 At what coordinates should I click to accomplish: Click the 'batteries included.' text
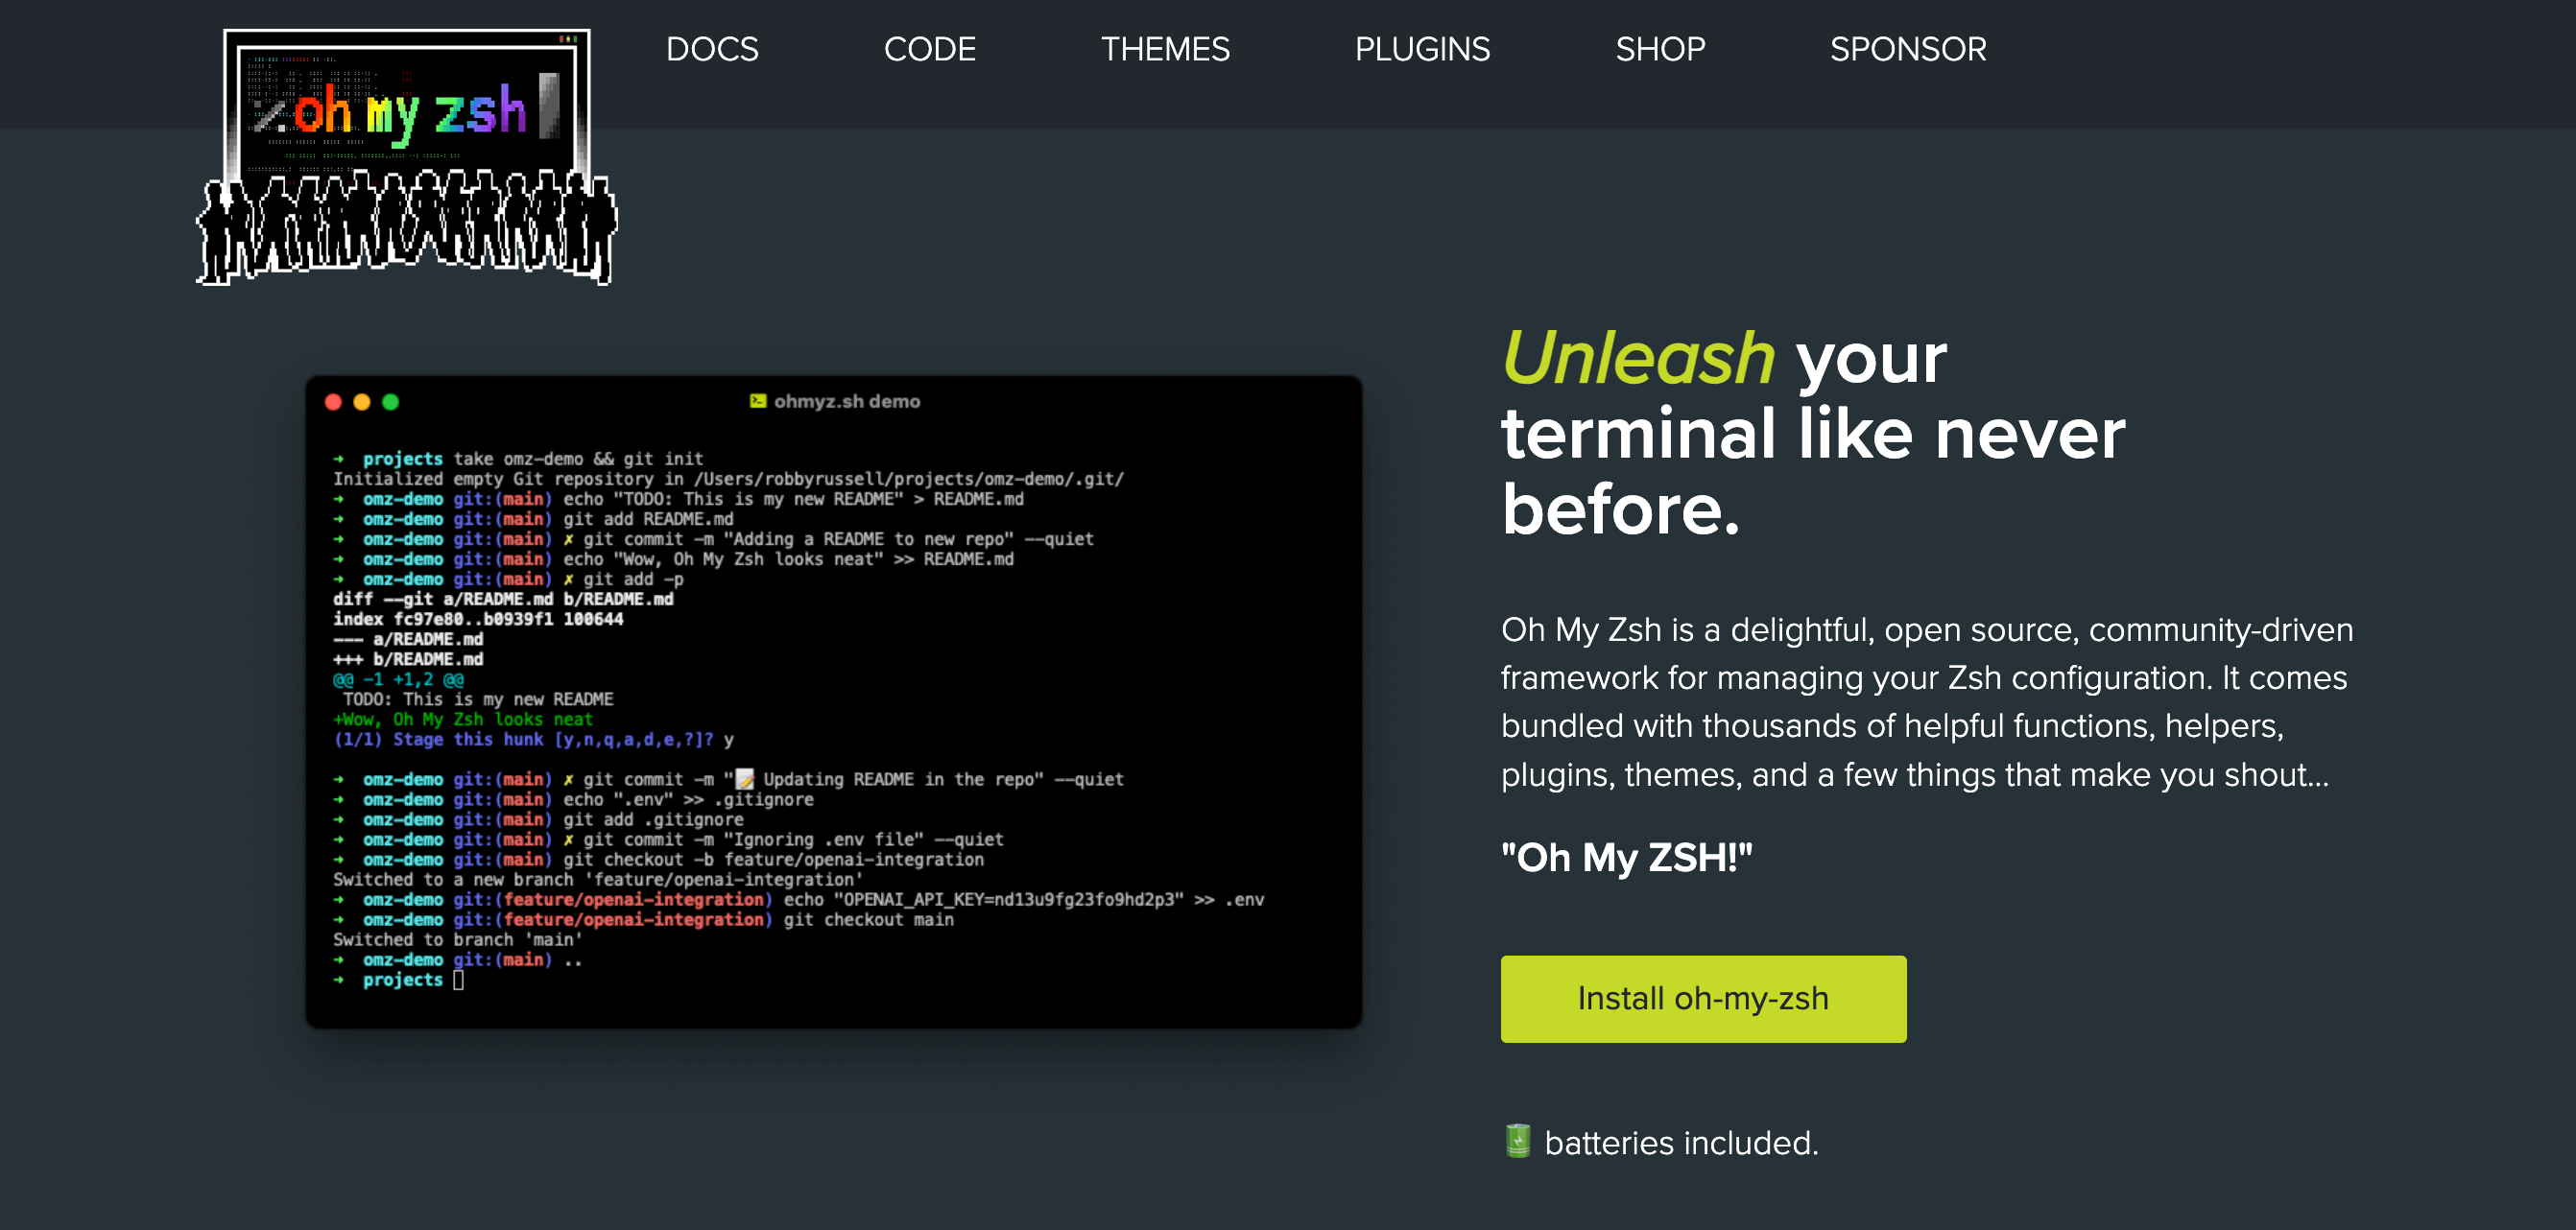coord(1681,1142)
